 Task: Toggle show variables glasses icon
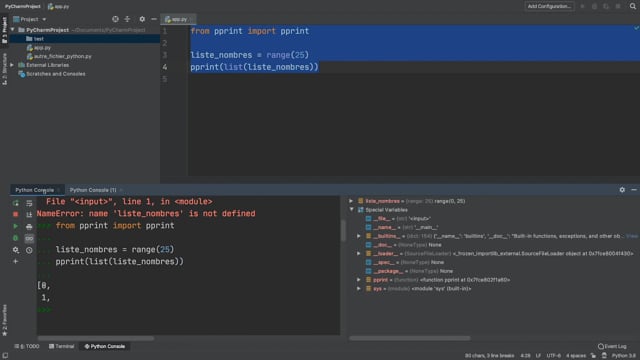point(29,238)
